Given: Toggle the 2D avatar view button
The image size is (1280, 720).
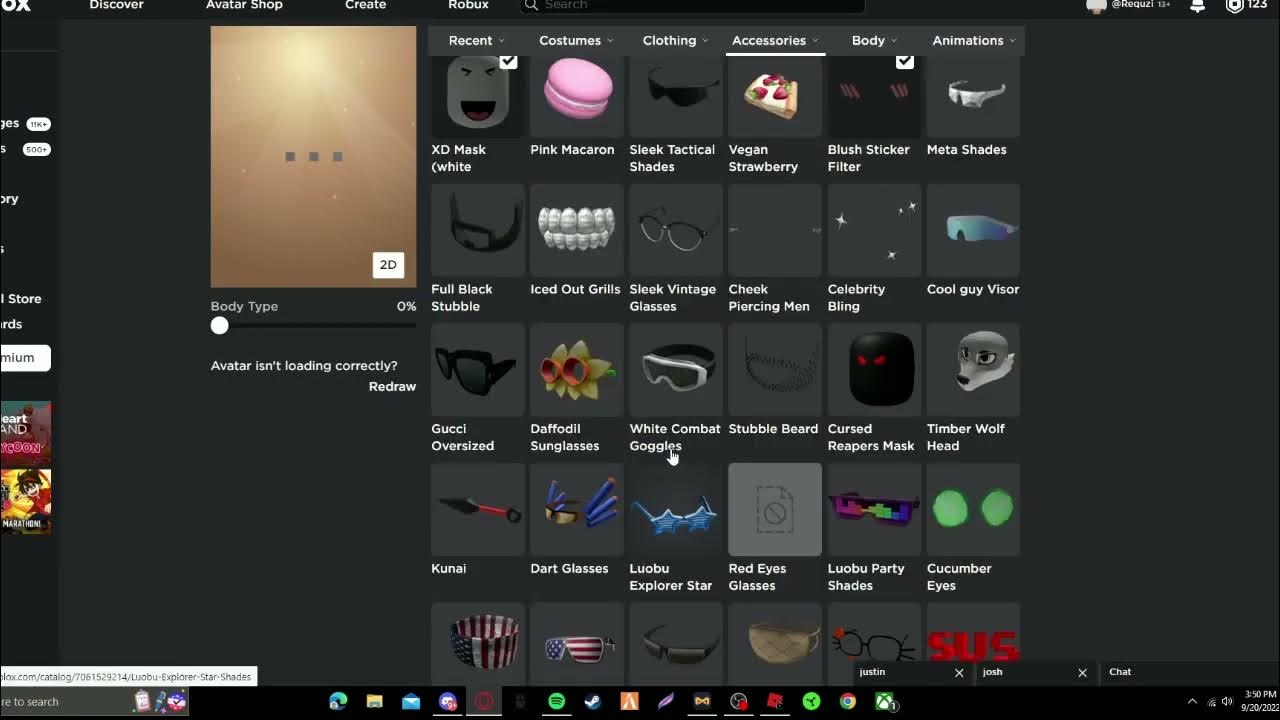Looking at the screenshot, I should (388, 265).
